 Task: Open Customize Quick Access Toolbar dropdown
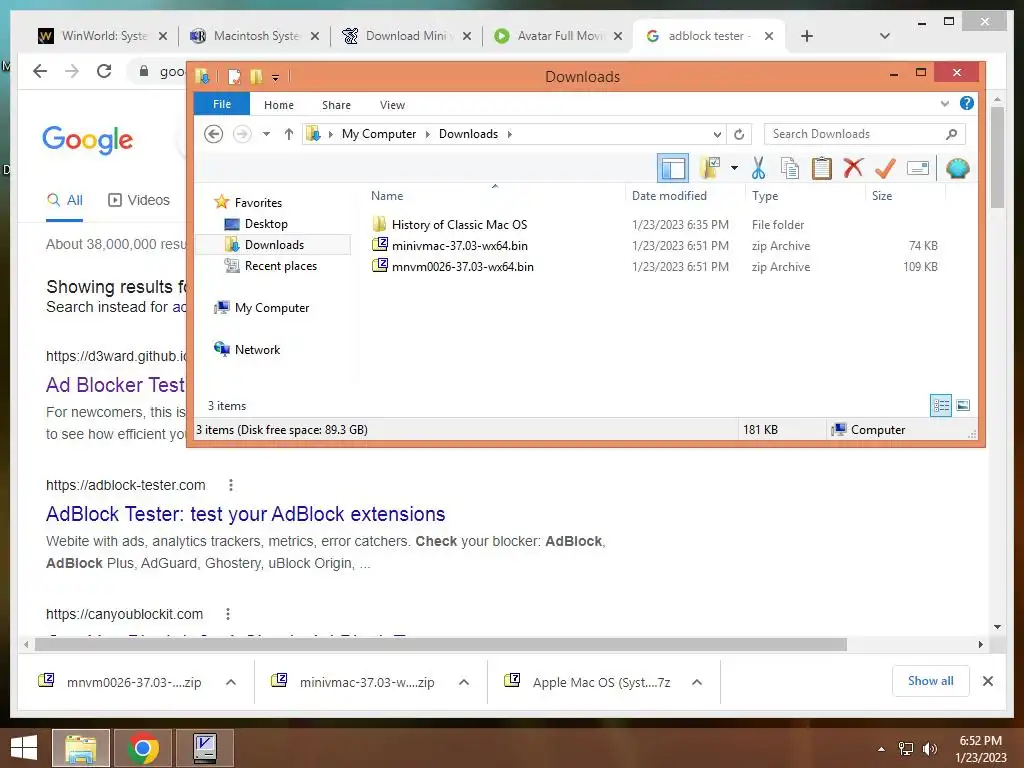(276, 78)
